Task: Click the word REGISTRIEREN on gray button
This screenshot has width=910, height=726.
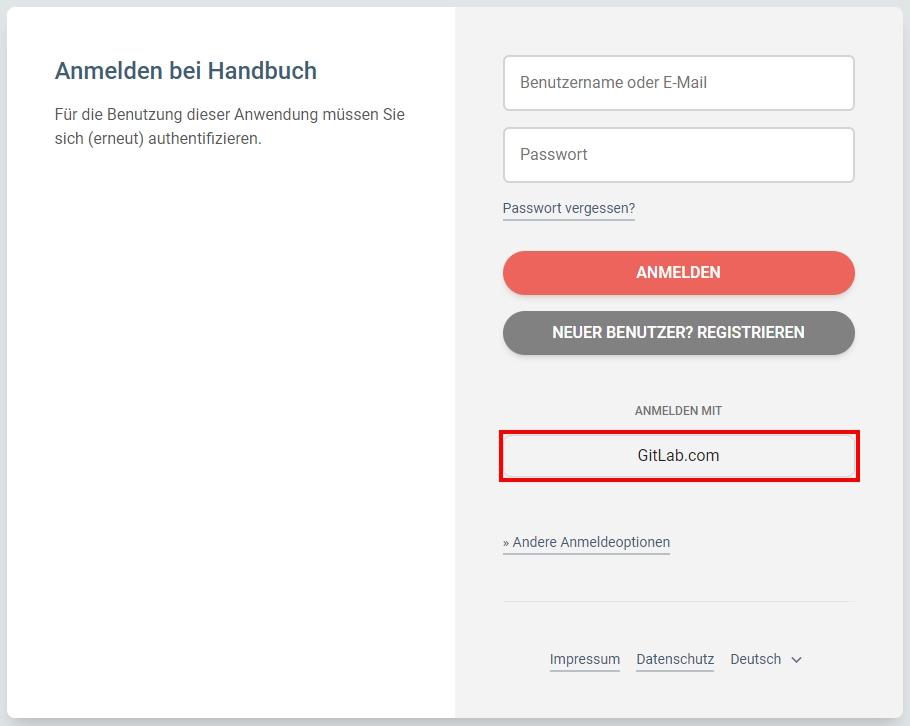Action: tap(750, 333)
